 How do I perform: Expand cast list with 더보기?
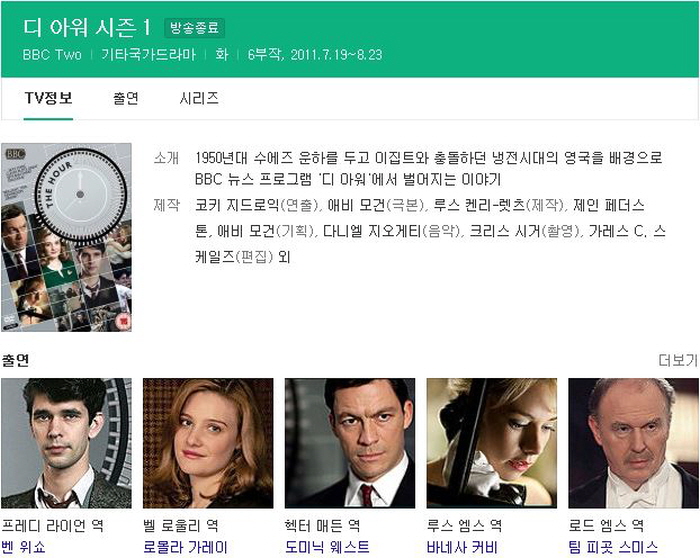(x=678, y=360)
